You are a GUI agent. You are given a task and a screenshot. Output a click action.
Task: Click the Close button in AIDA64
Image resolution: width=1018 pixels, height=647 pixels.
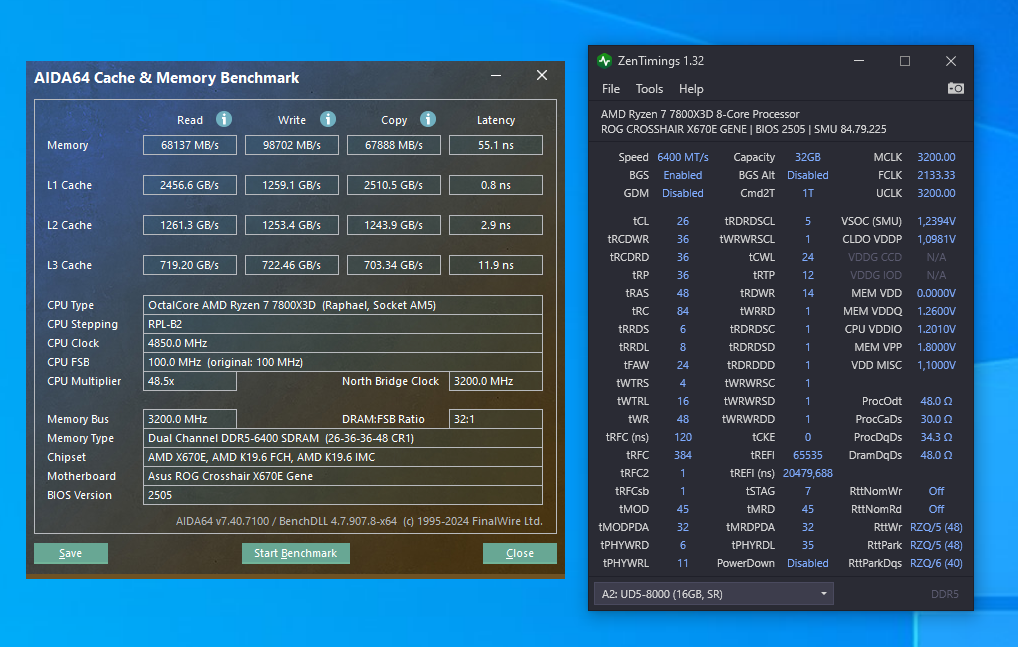(519, 553)
